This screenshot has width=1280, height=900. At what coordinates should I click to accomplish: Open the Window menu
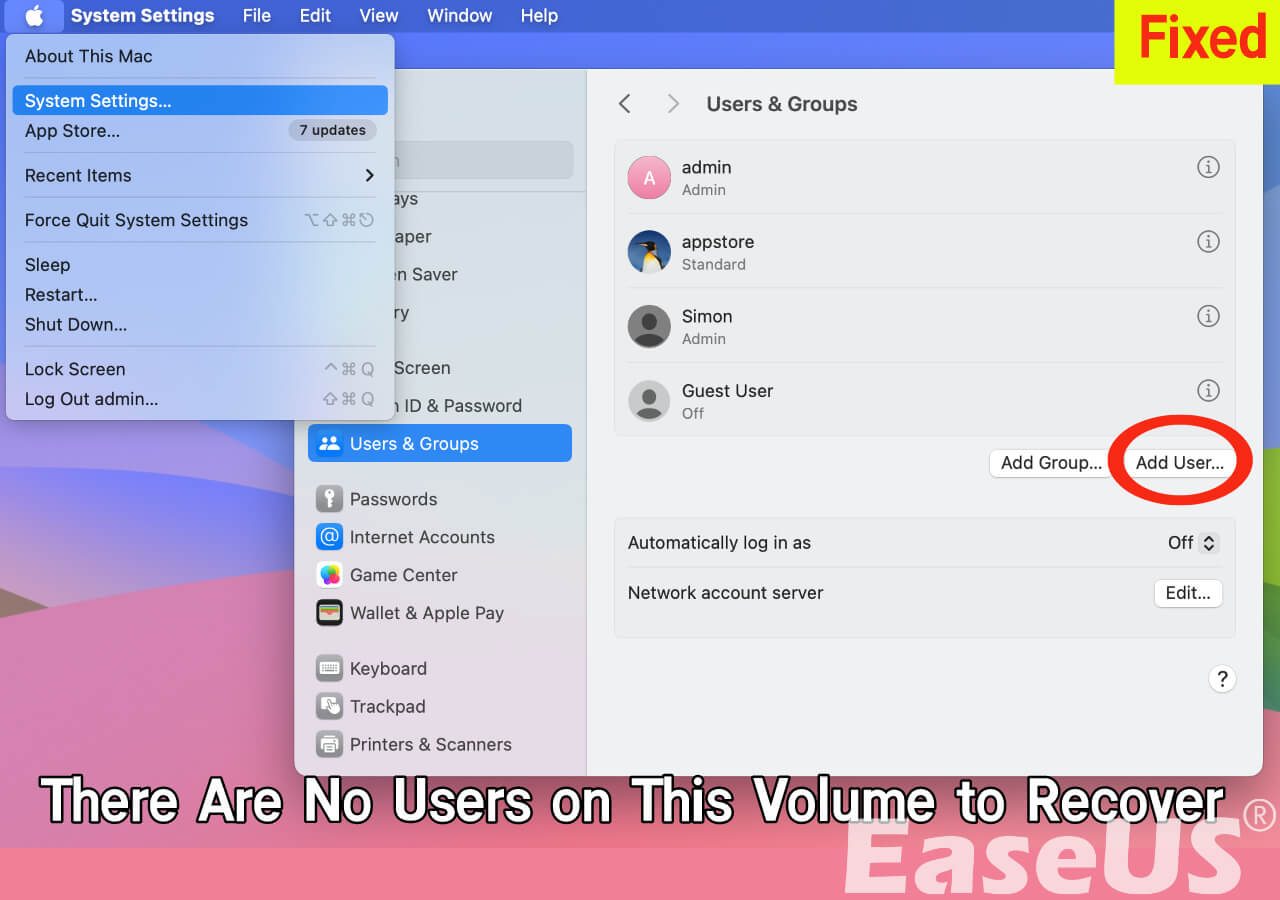pyautogui.click(x=459, y=15)
